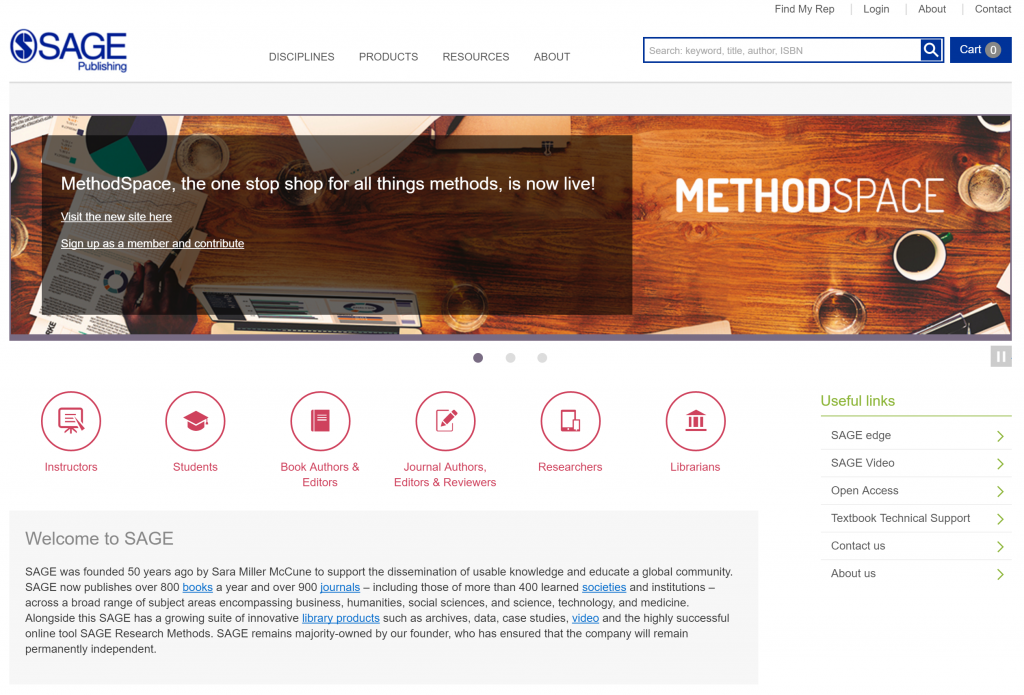Click the chevron next to Contact us
The image size is (1024, 695).
click(1000, 547)
